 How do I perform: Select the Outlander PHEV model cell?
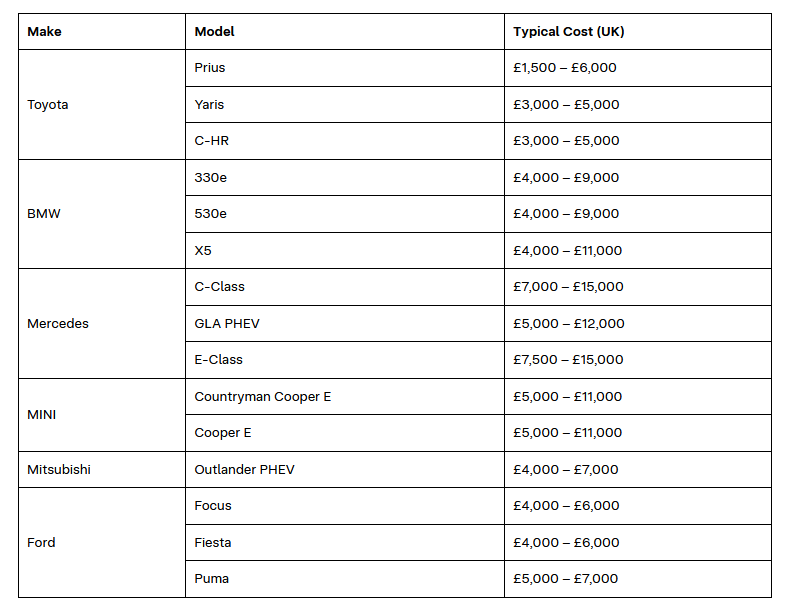244,469
